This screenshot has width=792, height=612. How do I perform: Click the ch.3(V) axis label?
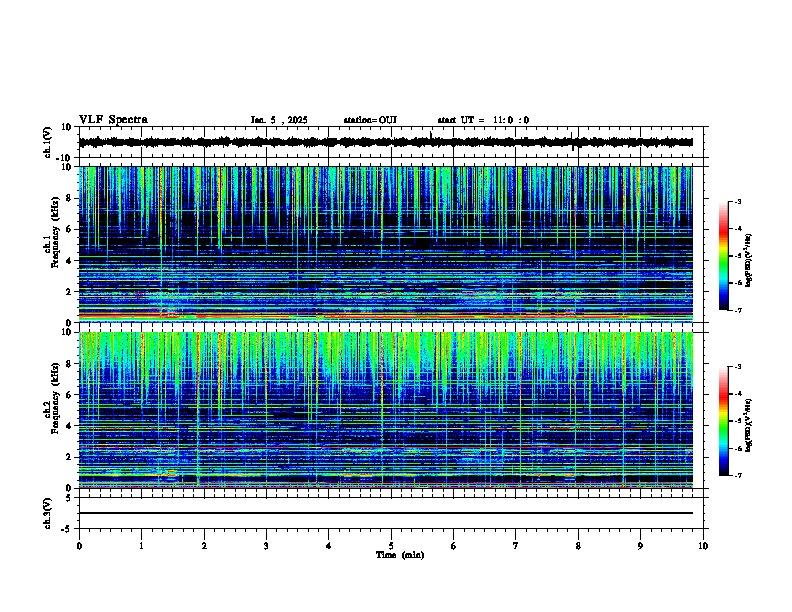(48, 513)
